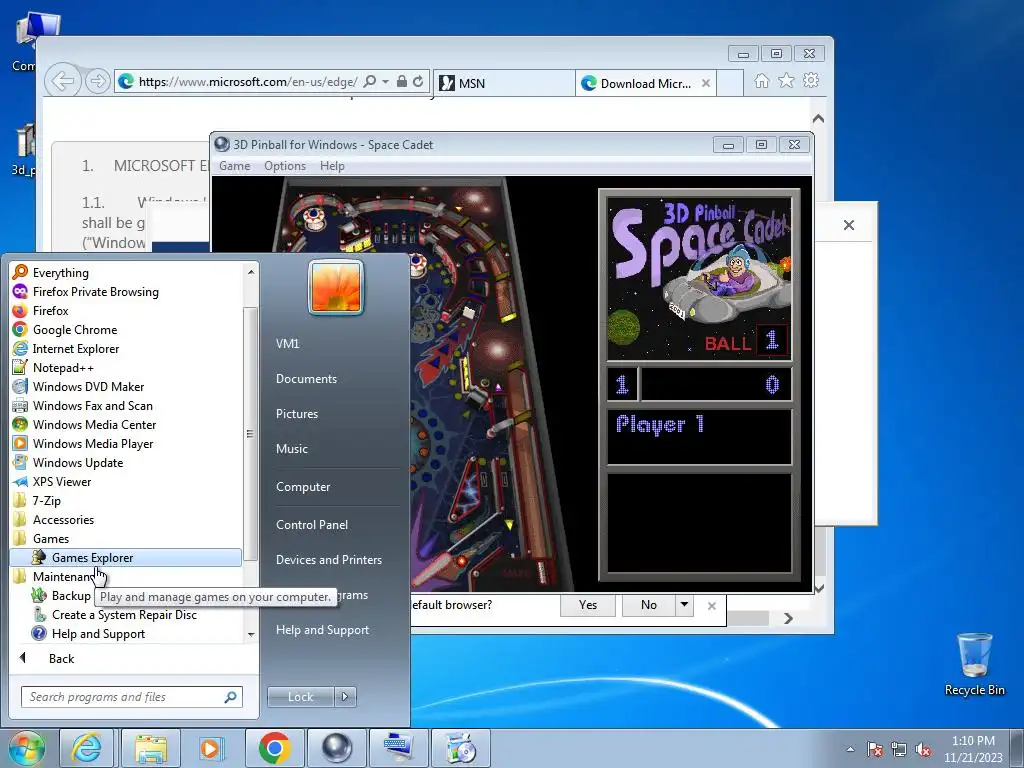Open Windows Explorer taskbar folder icon
Viewport: 1024px width, 768px height.
(x=151, y=748)
